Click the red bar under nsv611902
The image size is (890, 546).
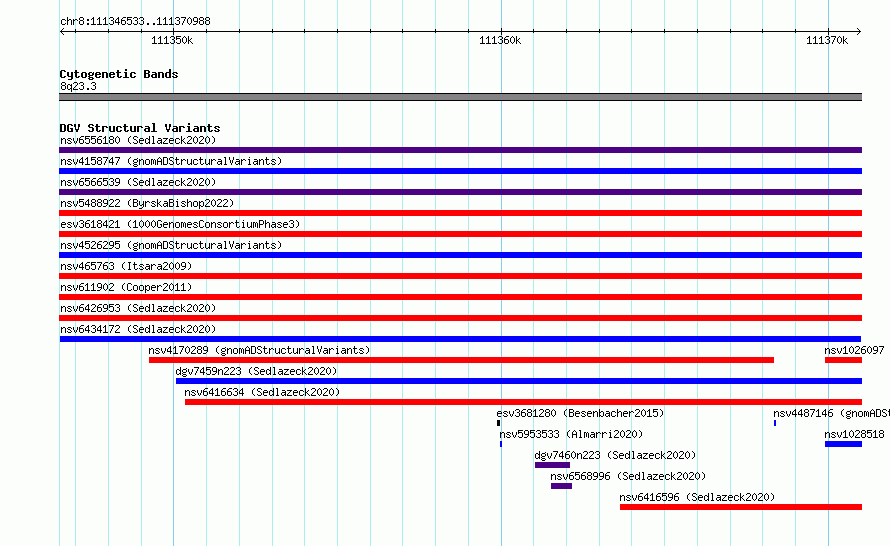coord(460,297)
